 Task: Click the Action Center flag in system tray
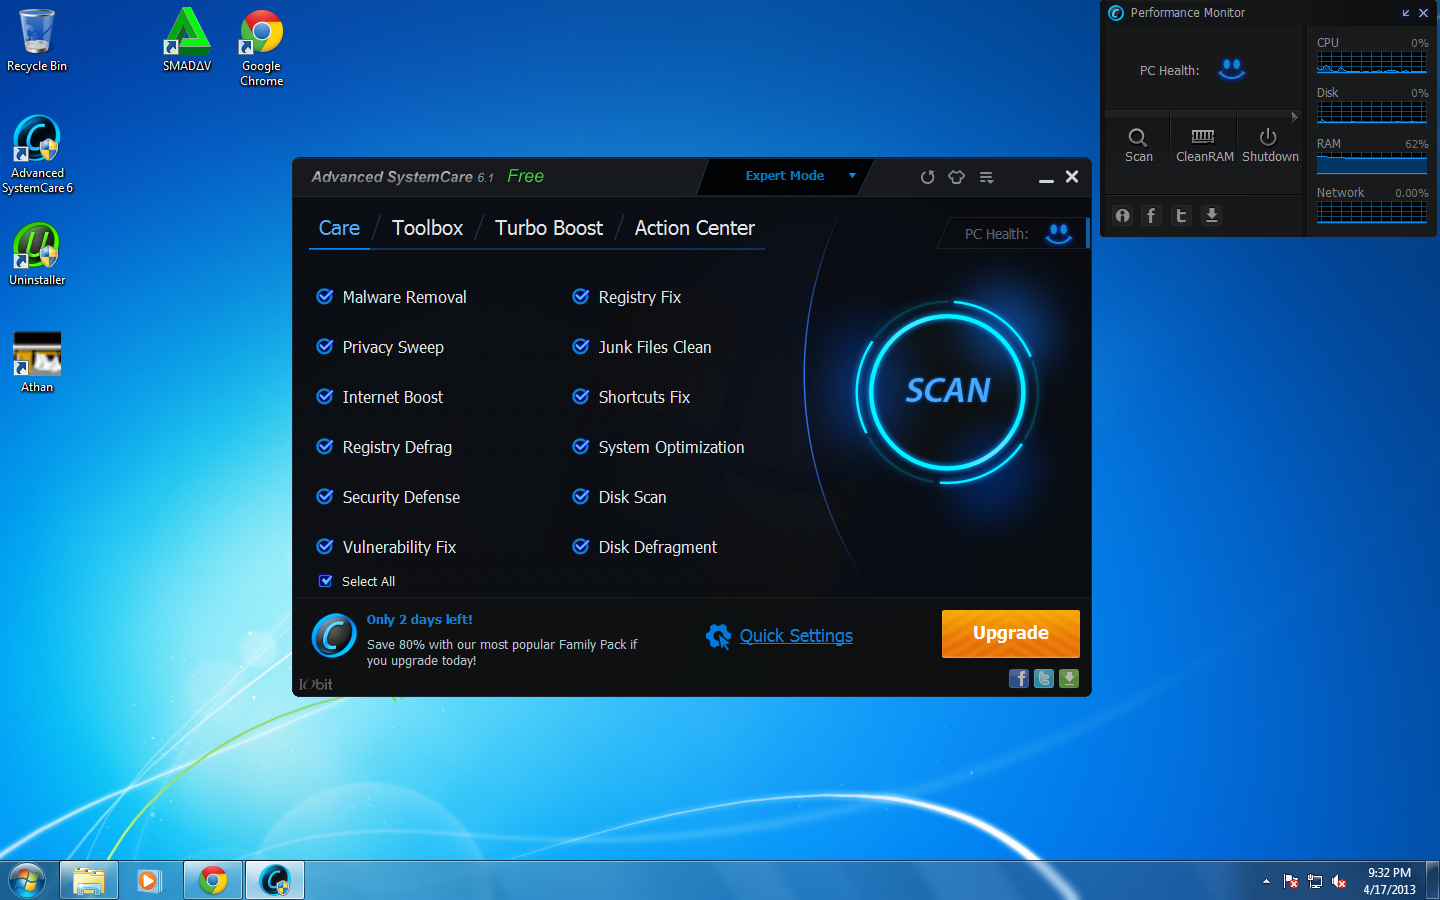(x=1291, y=881)
